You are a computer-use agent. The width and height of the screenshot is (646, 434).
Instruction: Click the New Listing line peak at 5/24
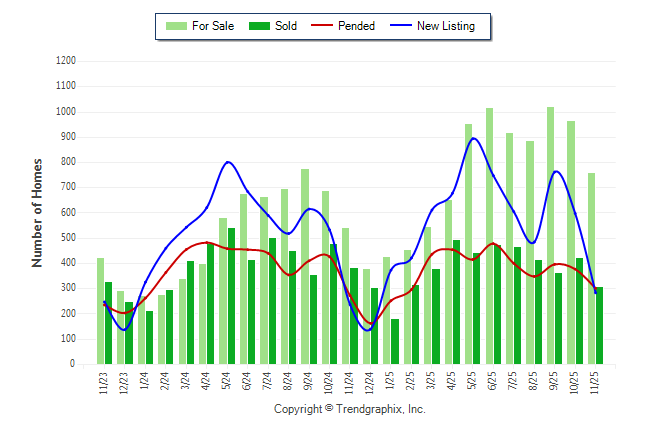(228, 162)
